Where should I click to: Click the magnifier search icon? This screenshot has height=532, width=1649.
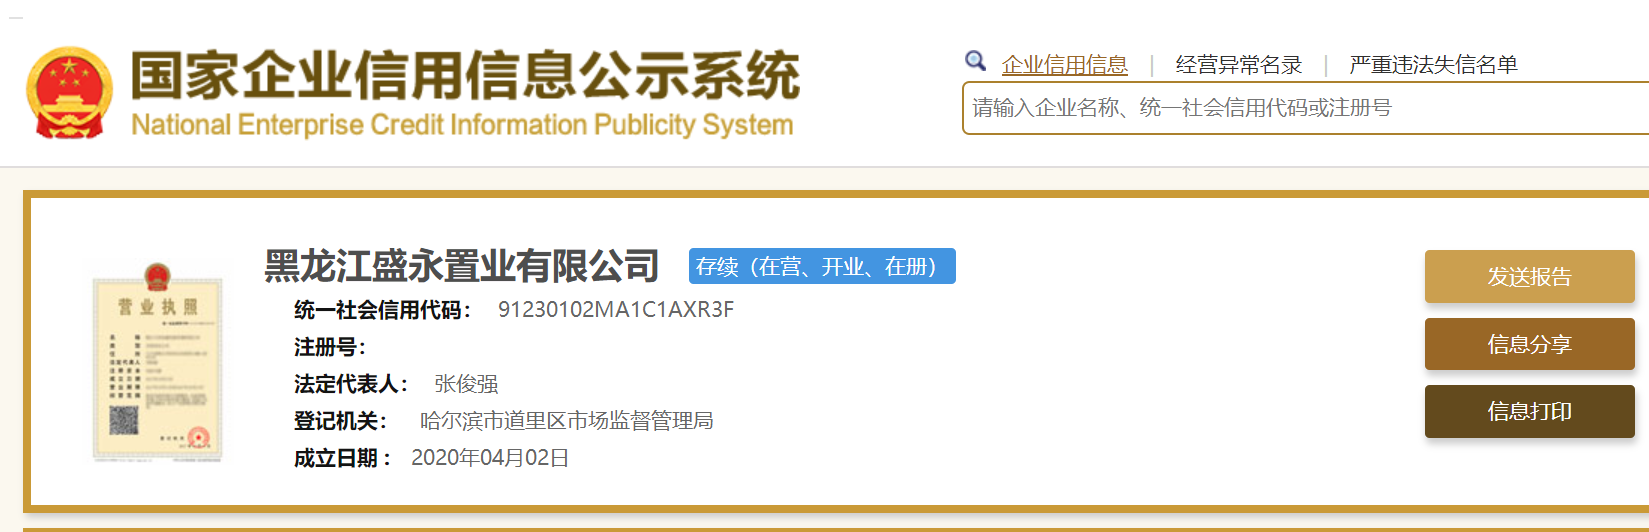click(x=975, y=62)
